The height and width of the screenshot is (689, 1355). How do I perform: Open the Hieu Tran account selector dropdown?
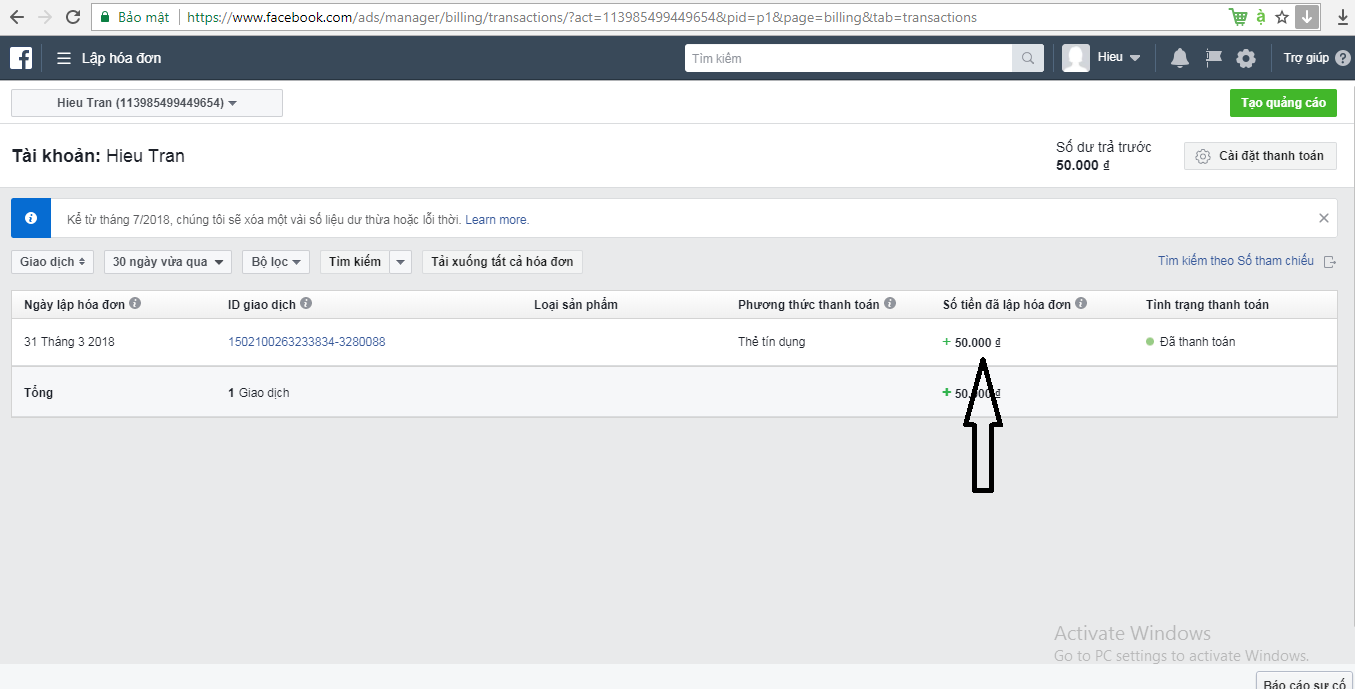147,103
